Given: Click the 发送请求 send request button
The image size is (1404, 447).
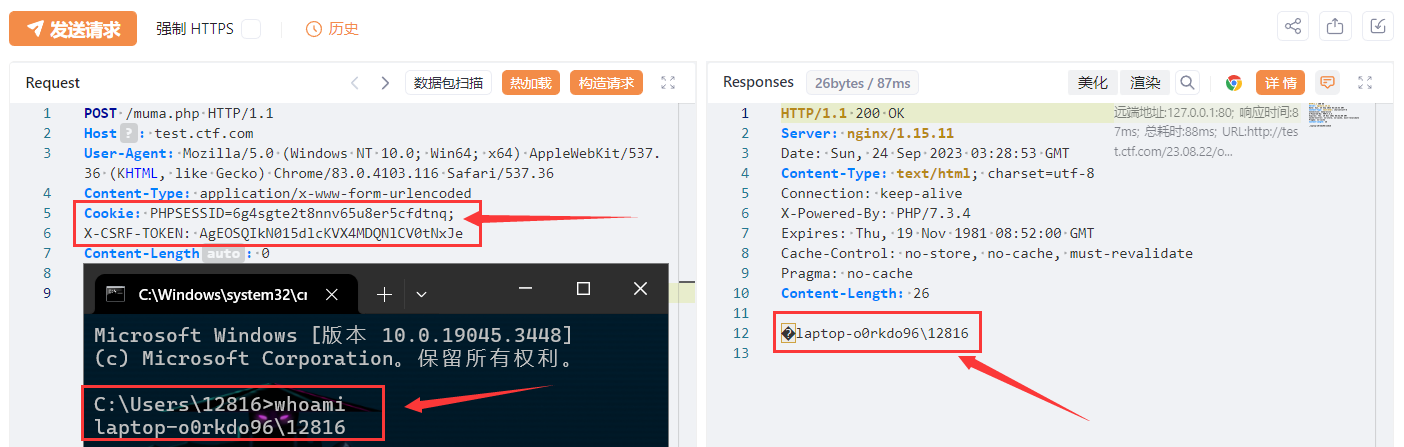Looking at the screenshot, I should point(73,28).
